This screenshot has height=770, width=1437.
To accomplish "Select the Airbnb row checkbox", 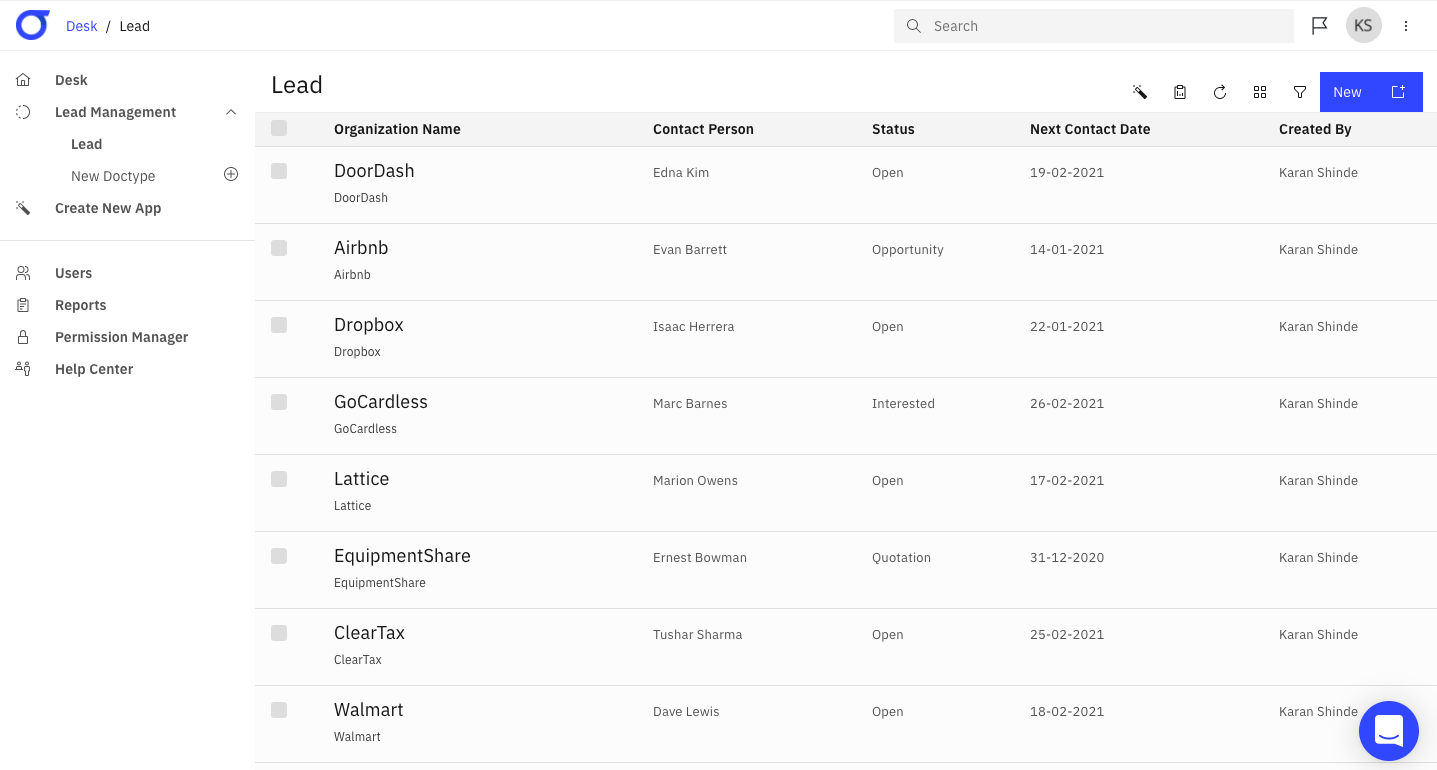I will (x=279, y=248).
